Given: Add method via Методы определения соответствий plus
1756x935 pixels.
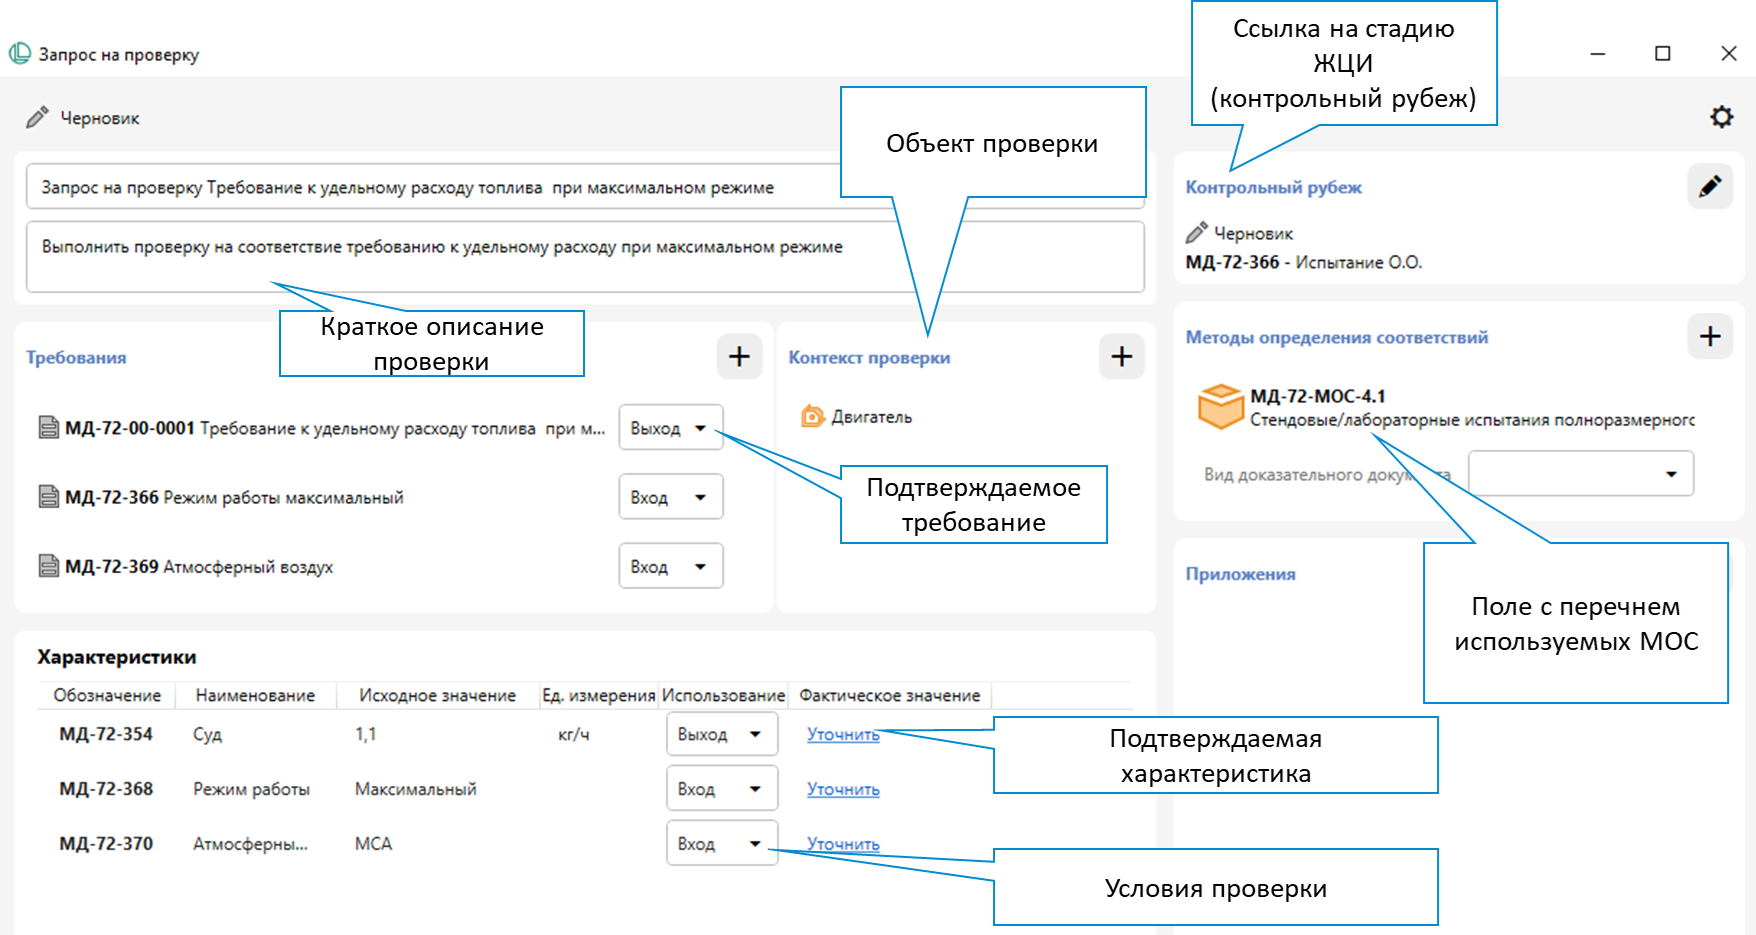Looking at the screenshot, I should coord(1709,337).
